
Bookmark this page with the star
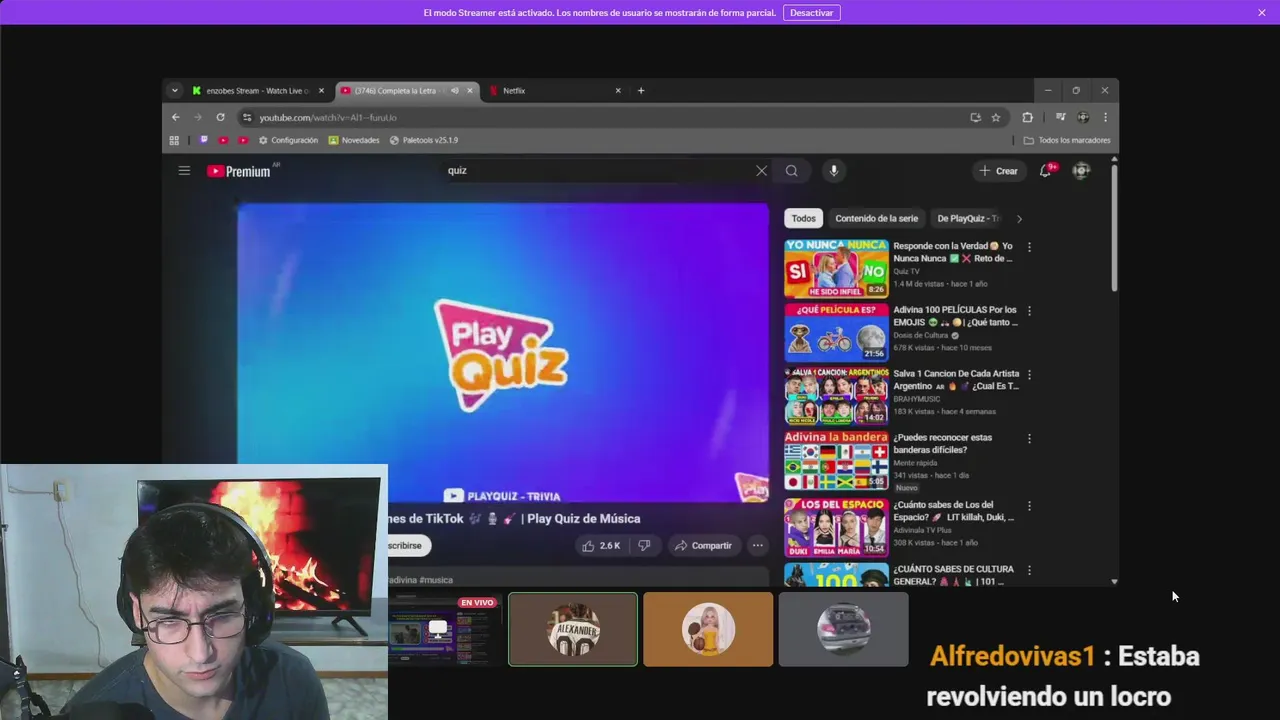[996, 117]
